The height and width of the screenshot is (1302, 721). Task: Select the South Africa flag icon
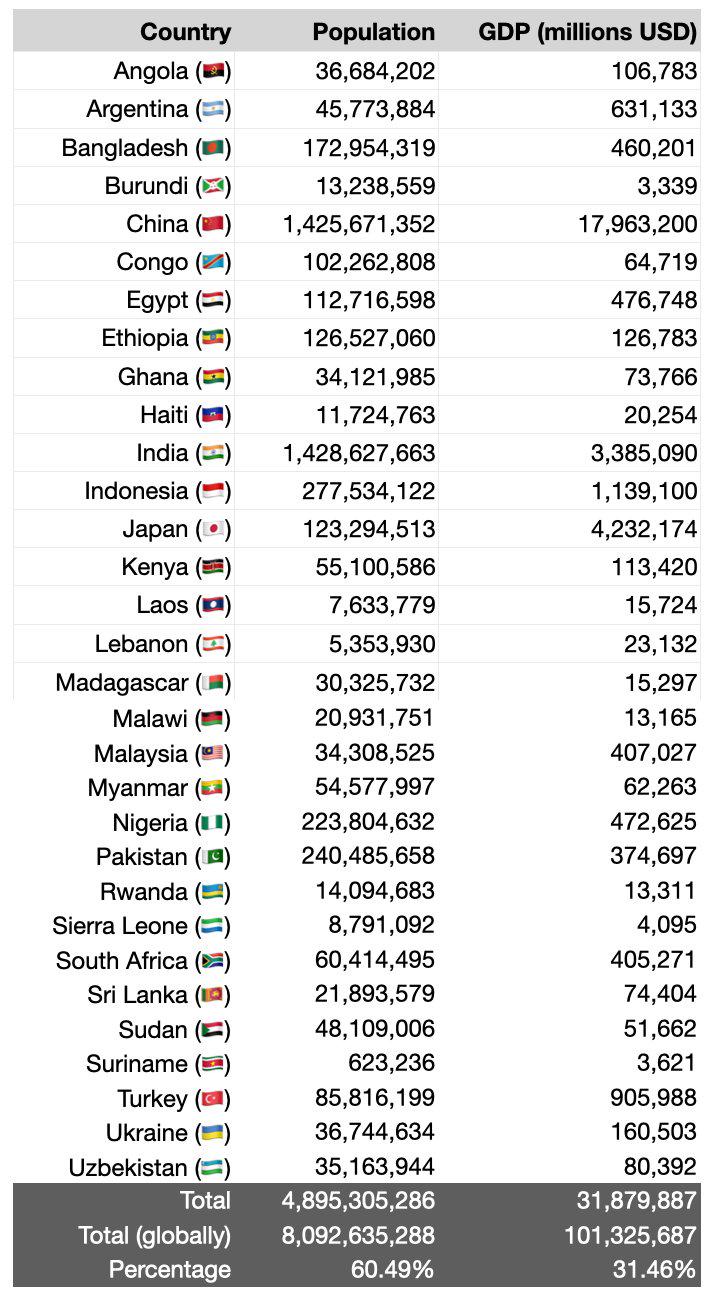(213, 961)
